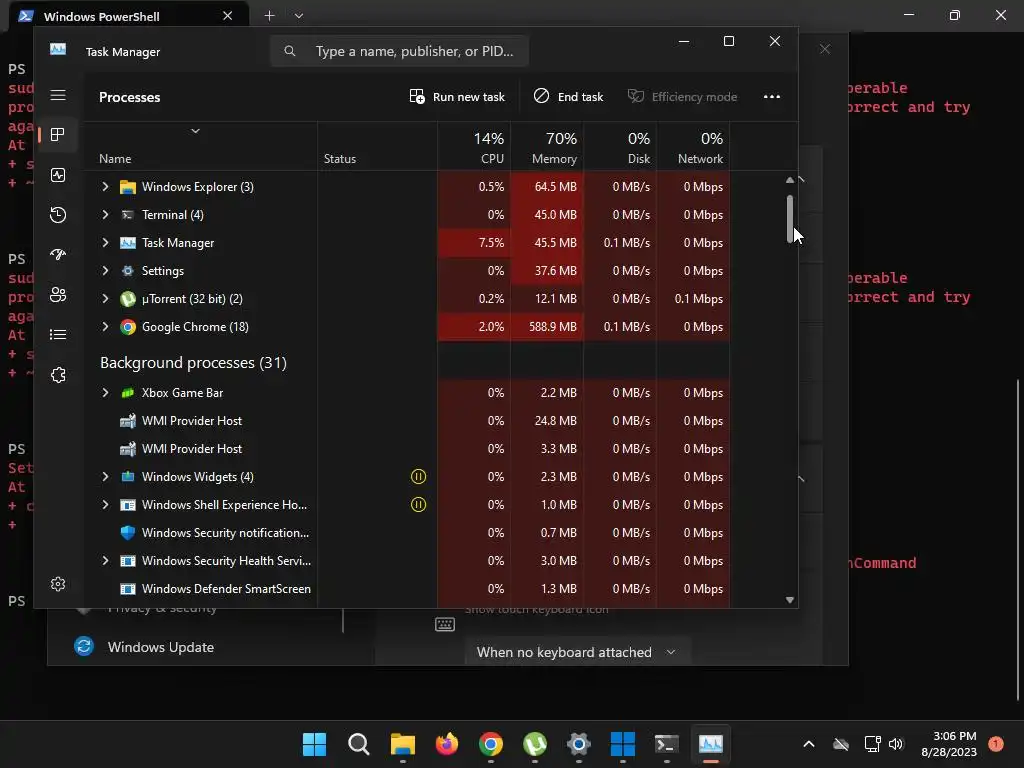Click suspended status icon for Windows Widgets
Image resolution: width=1024 pixels, height=768 pixels.
coord(419,477)
